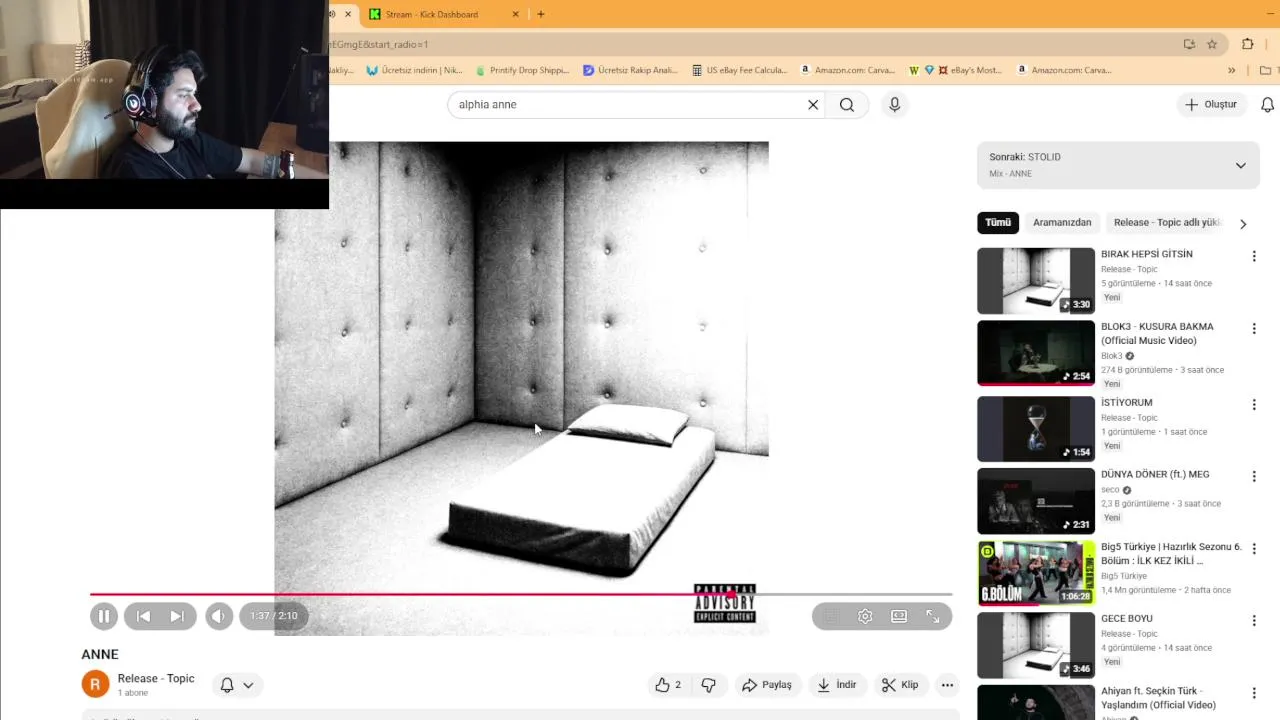Screen dimensions: 1280x720
Task: Close the current YouTube browser tab
Action: (x=348, y=14)
